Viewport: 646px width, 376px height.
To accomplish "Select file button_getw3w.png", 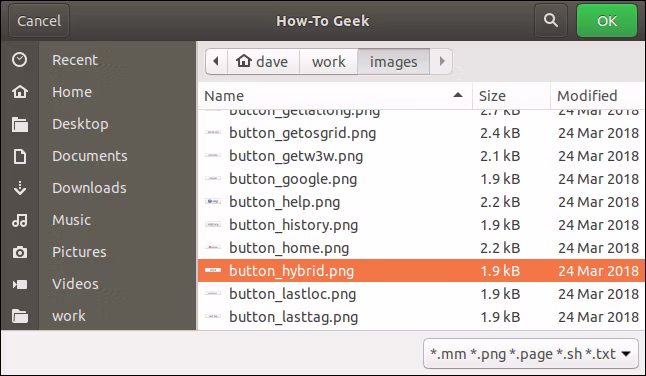I will (x=421, y=156).
